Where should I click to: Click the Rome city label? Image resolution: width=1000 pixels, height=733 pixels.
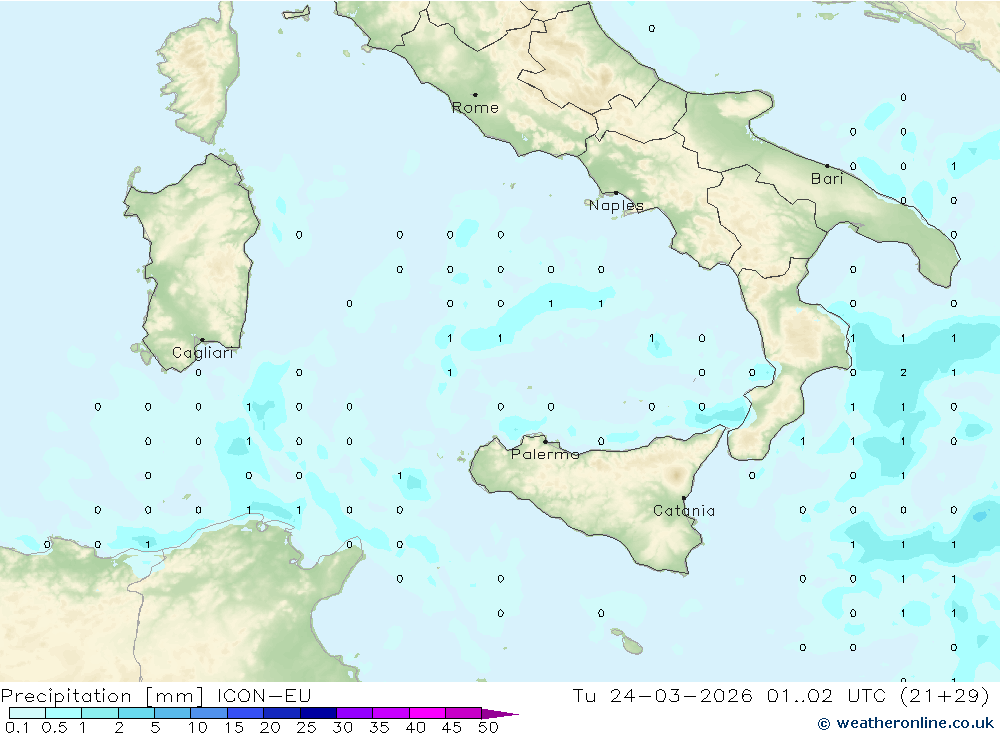(x=475, y=108)
